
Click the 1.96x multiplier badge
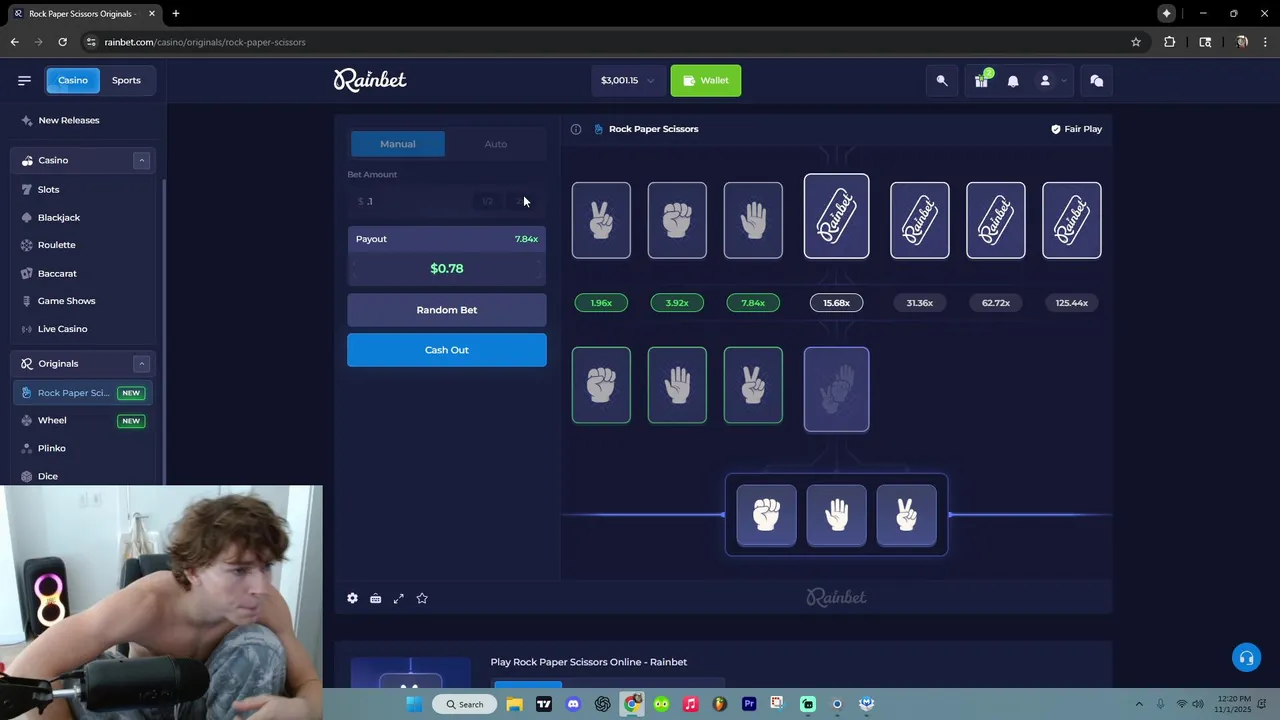pyautogui.click(x=601, y=303)
